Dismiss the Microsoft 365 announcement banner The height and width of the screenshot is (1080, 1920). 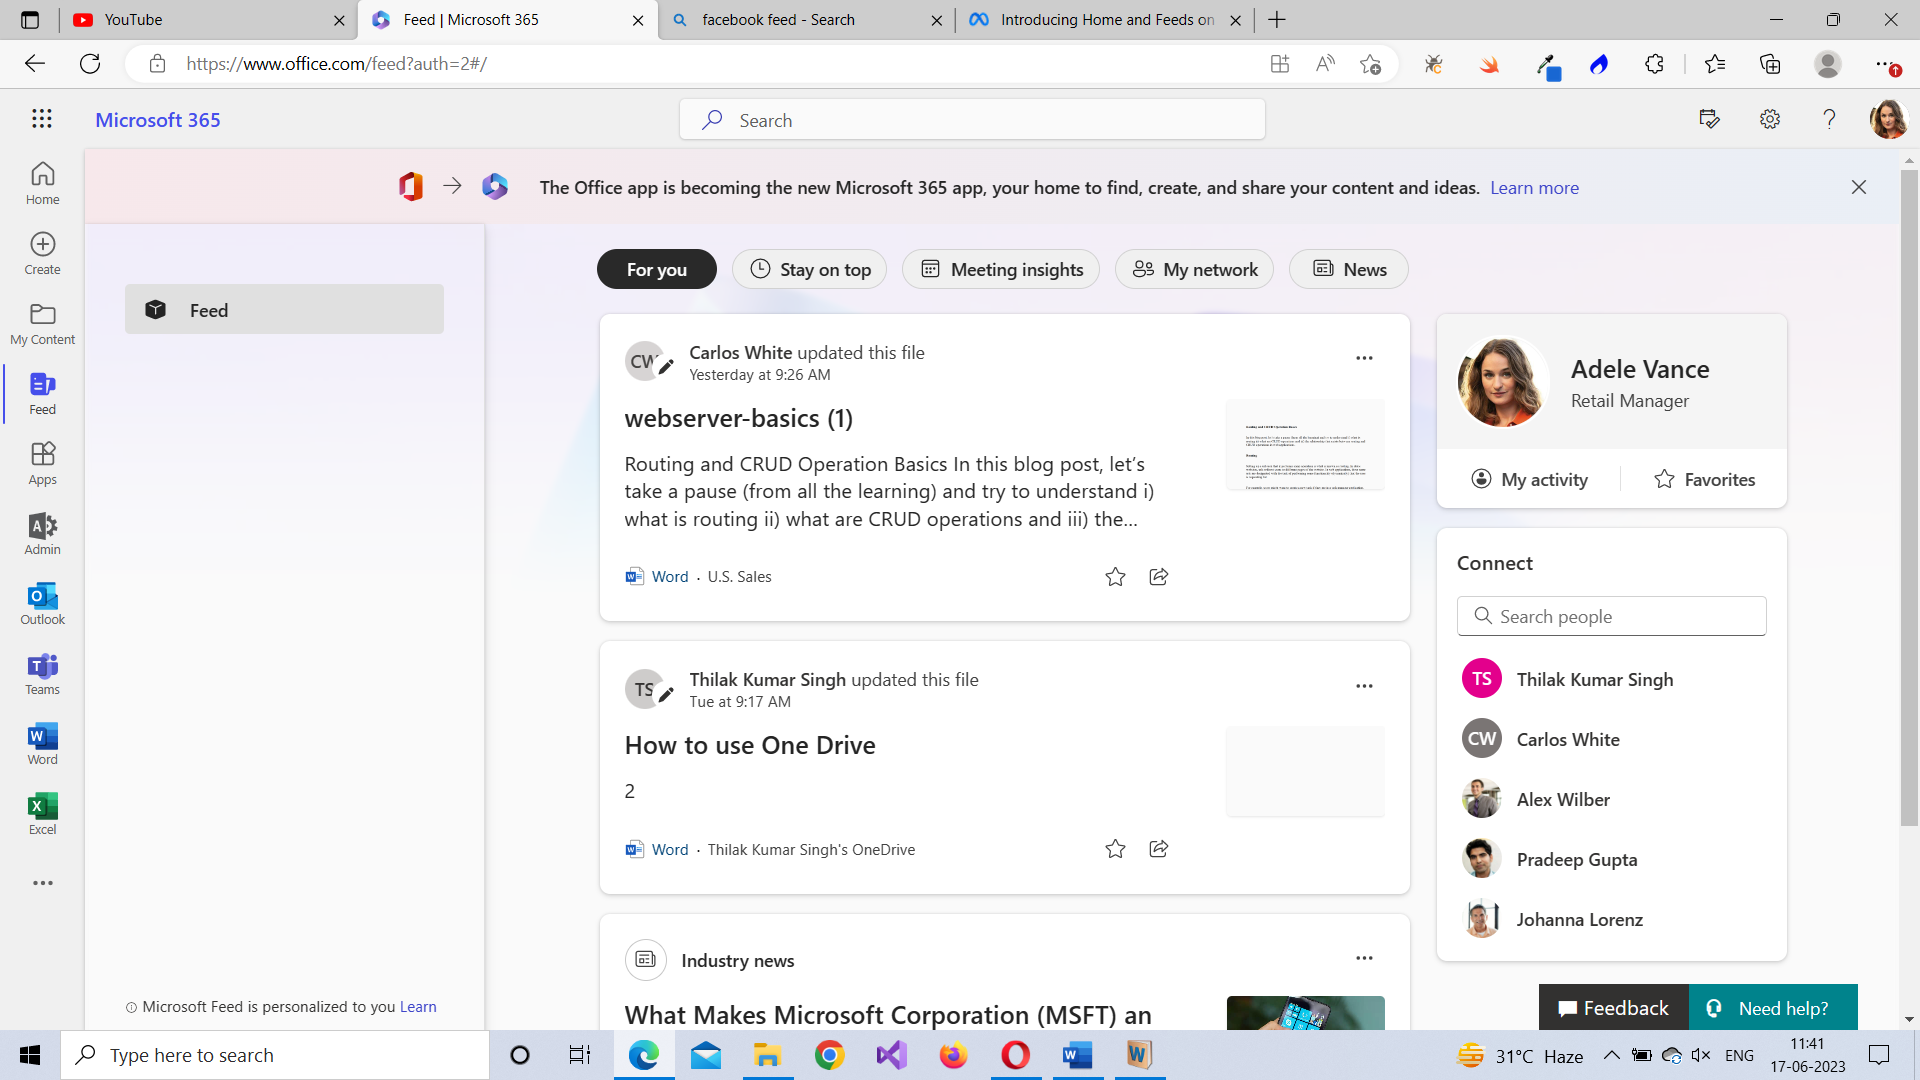pyautogui.click(x=1858, y=187)
